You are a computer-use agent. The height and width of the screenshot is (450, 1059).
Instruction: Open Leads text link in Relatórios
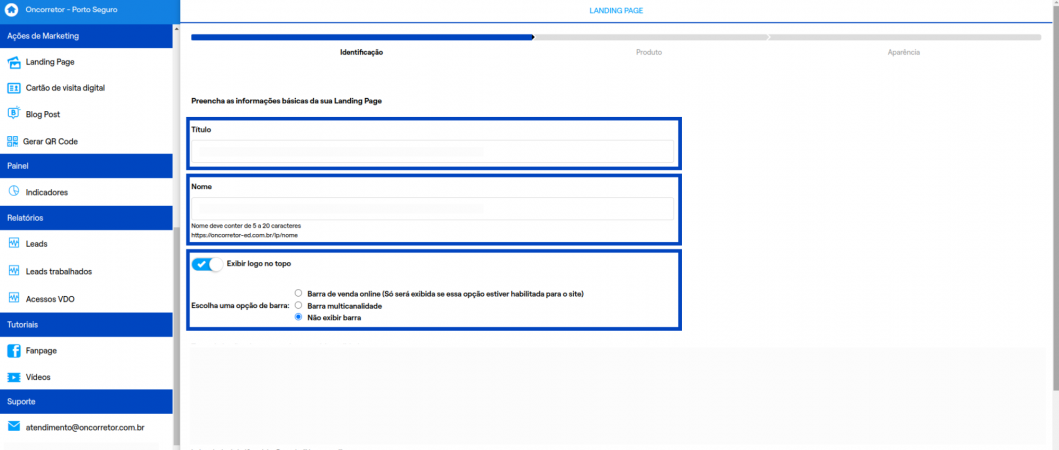(36, 244)
